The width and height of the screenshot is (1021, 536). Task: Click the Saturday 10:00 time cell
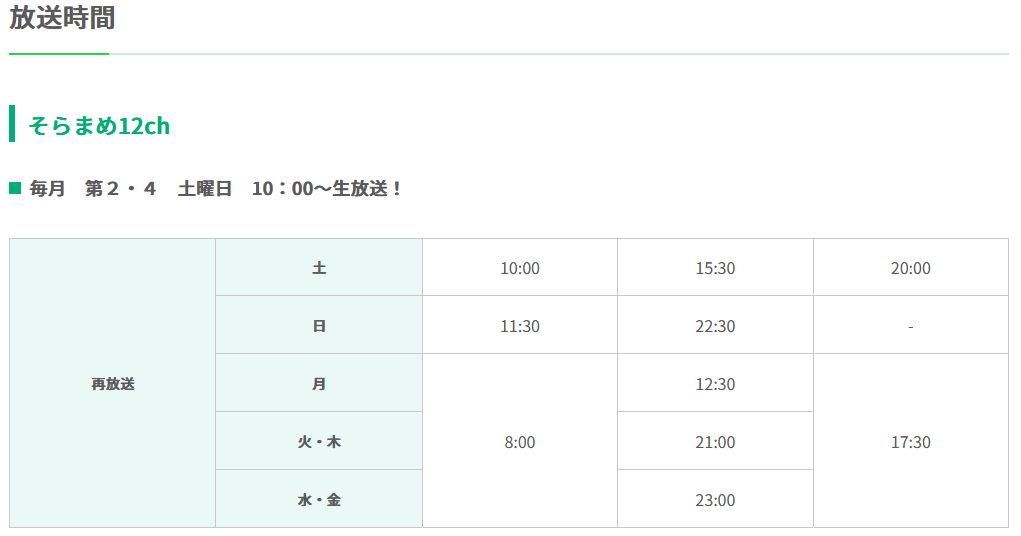520,268
